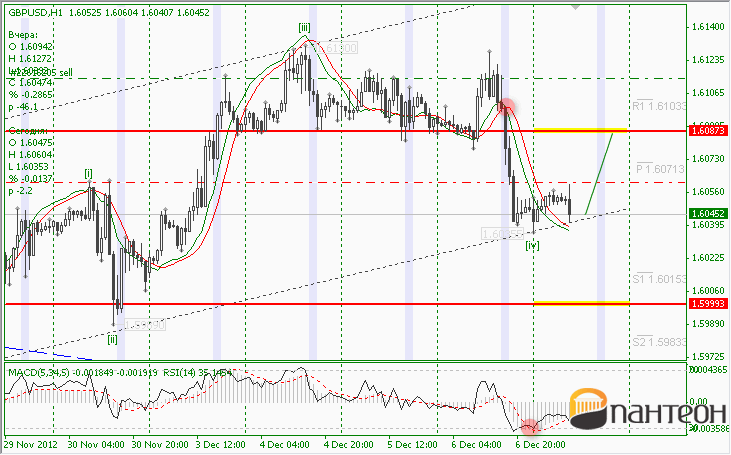Screen dimensions: 731x455
Task: Click the [iv] wave label
Action: (x=532, y=245)
